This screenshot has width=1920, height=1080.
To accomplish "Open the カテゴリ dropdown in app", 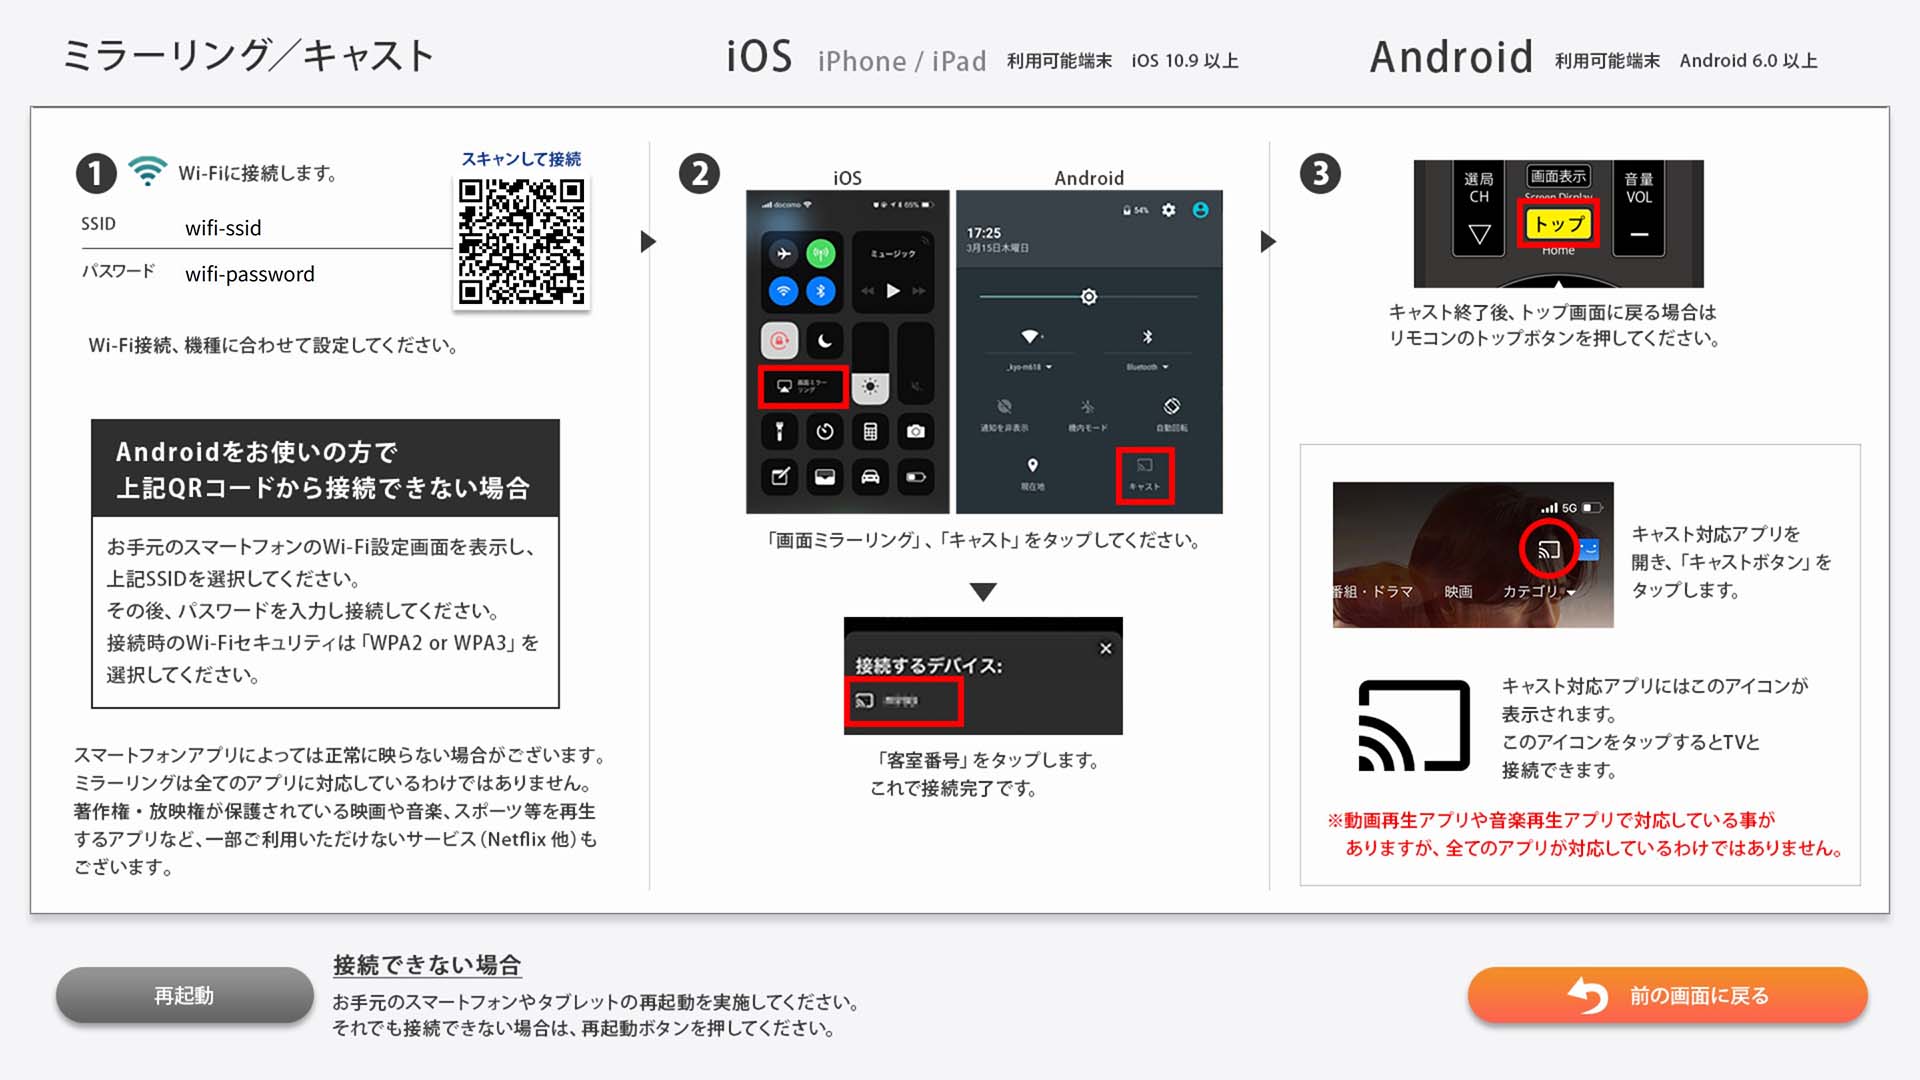I will pos(1539,592).
